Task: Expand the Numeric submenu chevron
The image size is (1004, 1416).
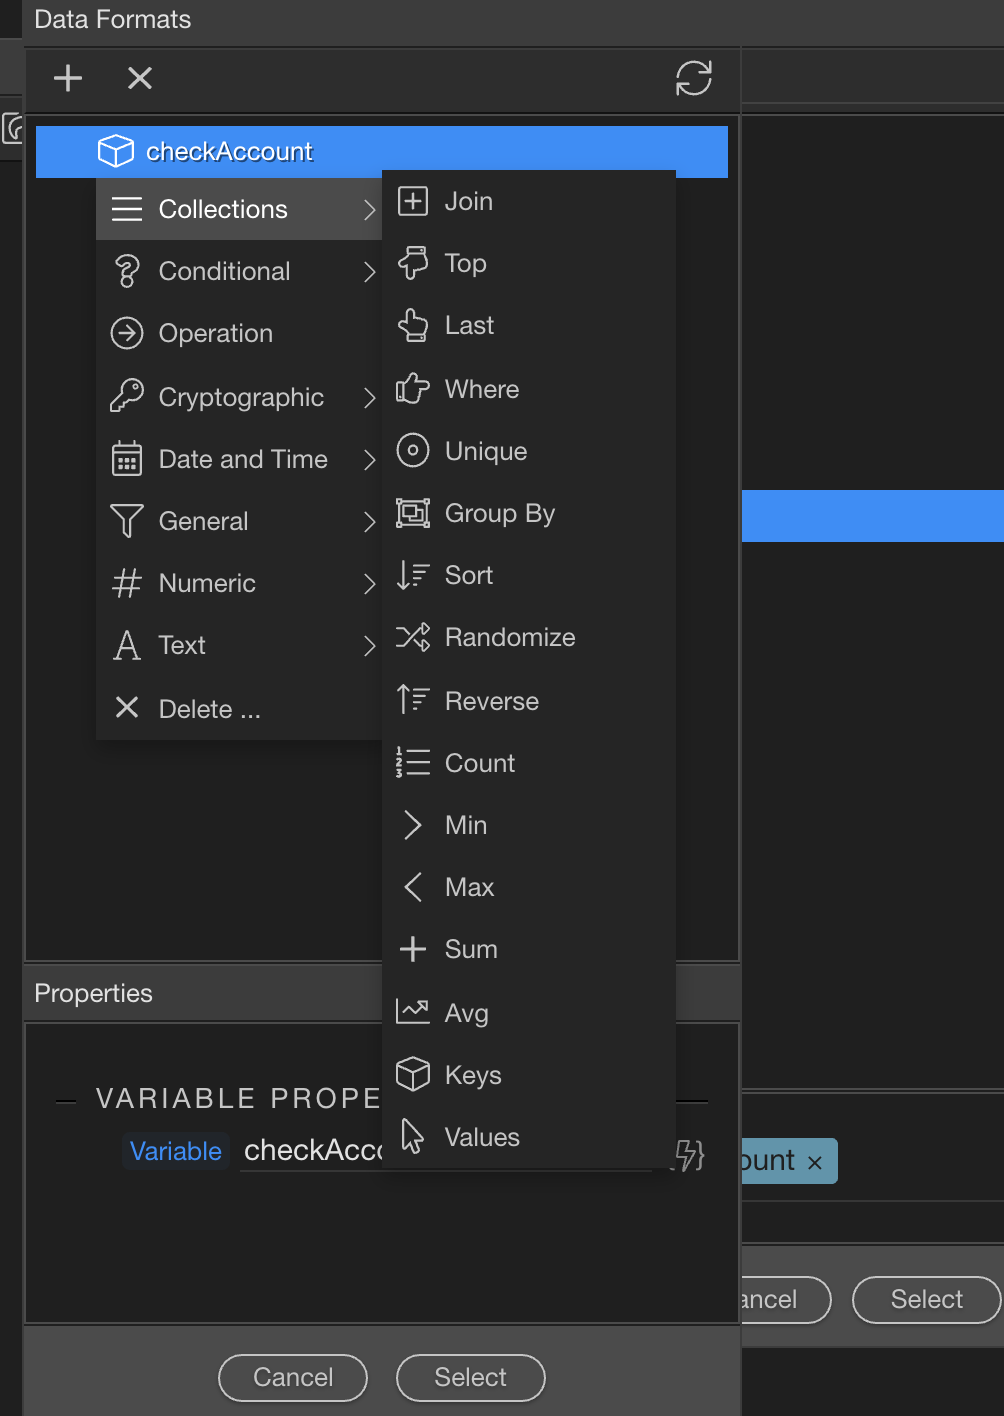Action: pyautogui.click(x=369, y=584)
